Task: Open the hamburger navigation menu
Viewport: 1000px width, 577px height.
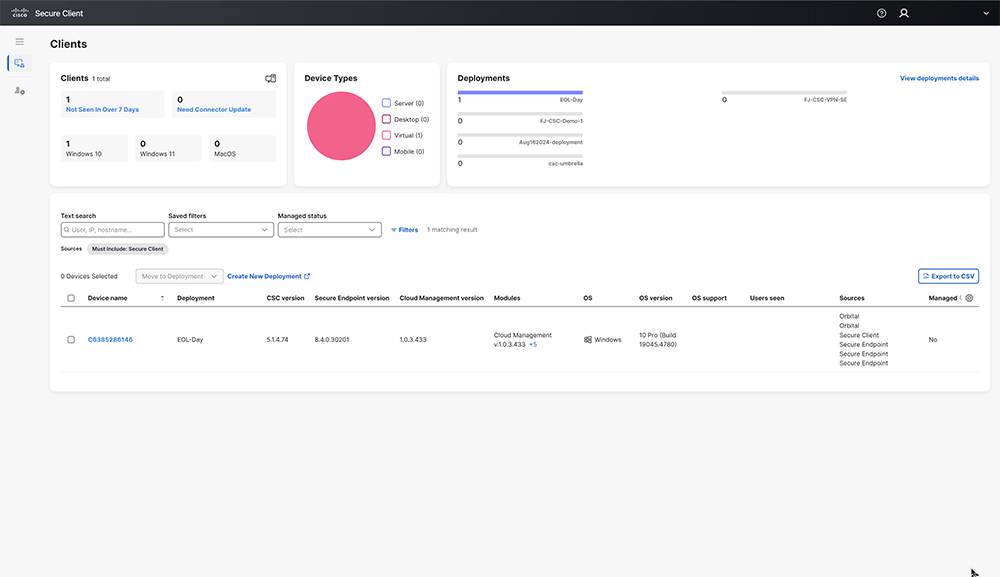Action: (20, 41)
